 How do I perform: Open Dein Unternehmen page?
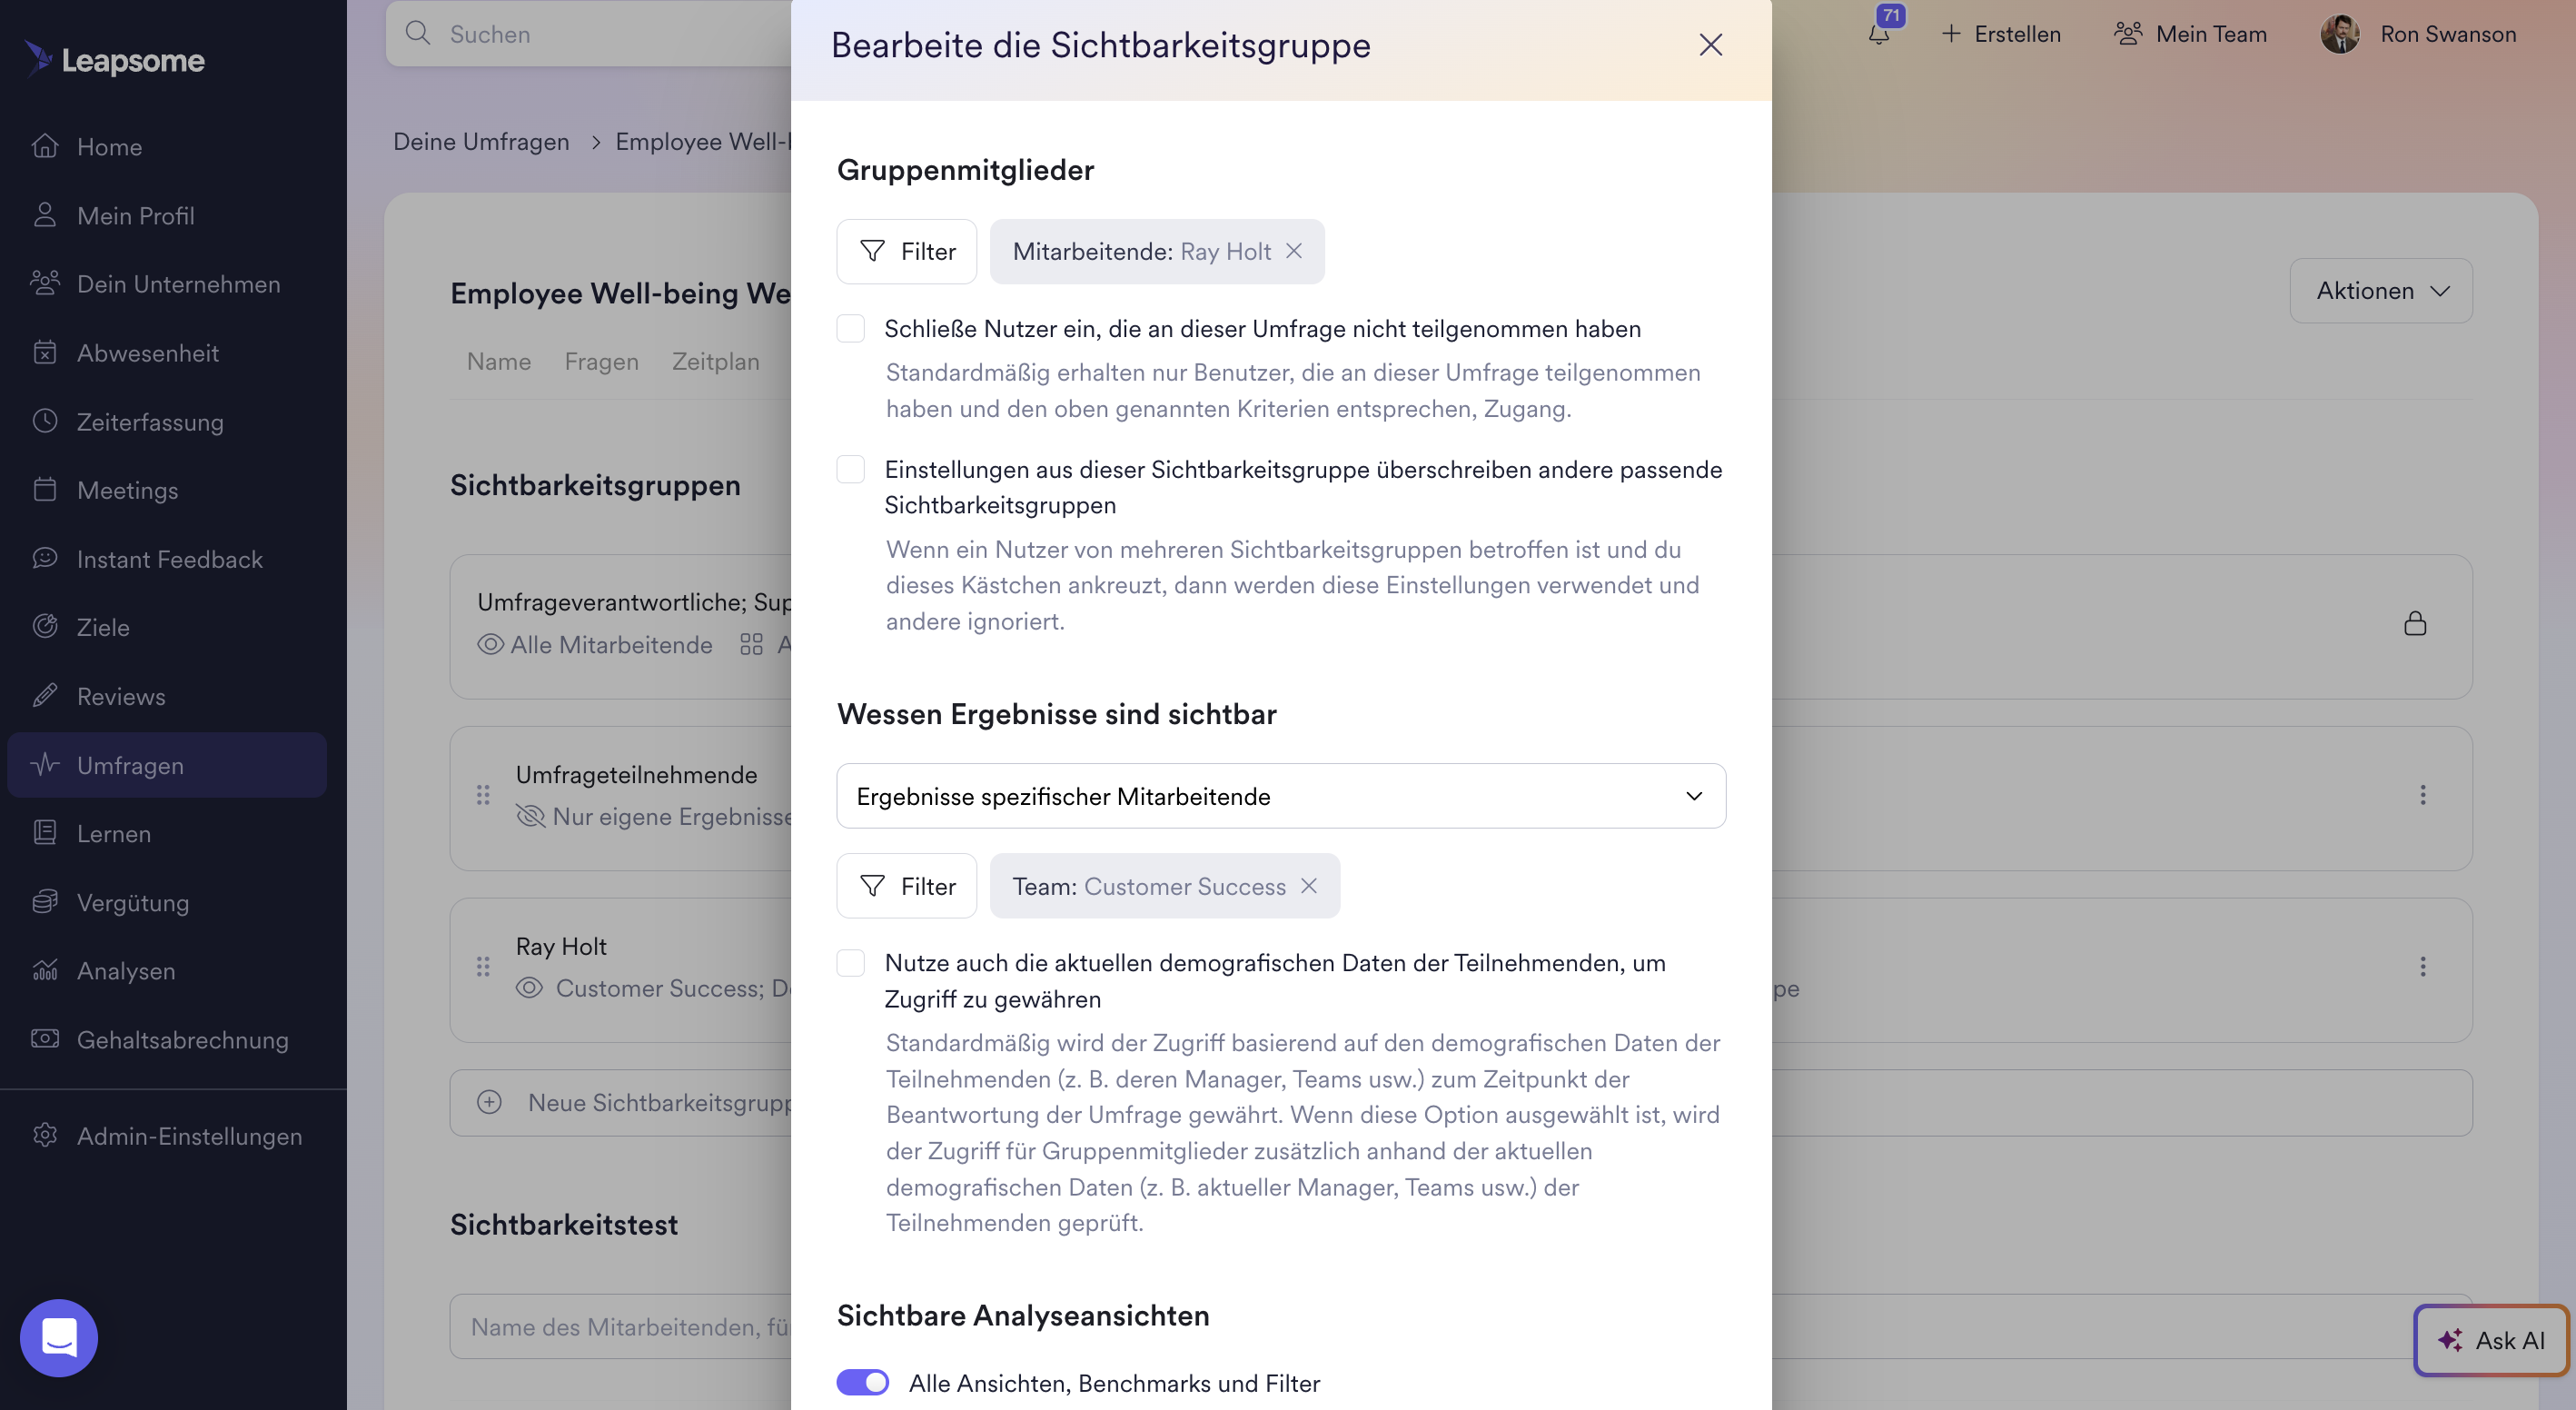click(178, 285)
